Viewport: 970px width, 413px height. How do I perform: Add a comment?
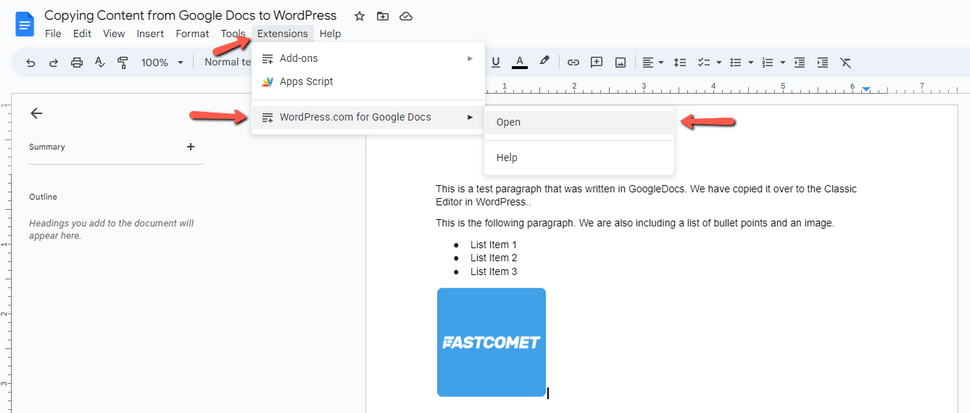point(596,62)
